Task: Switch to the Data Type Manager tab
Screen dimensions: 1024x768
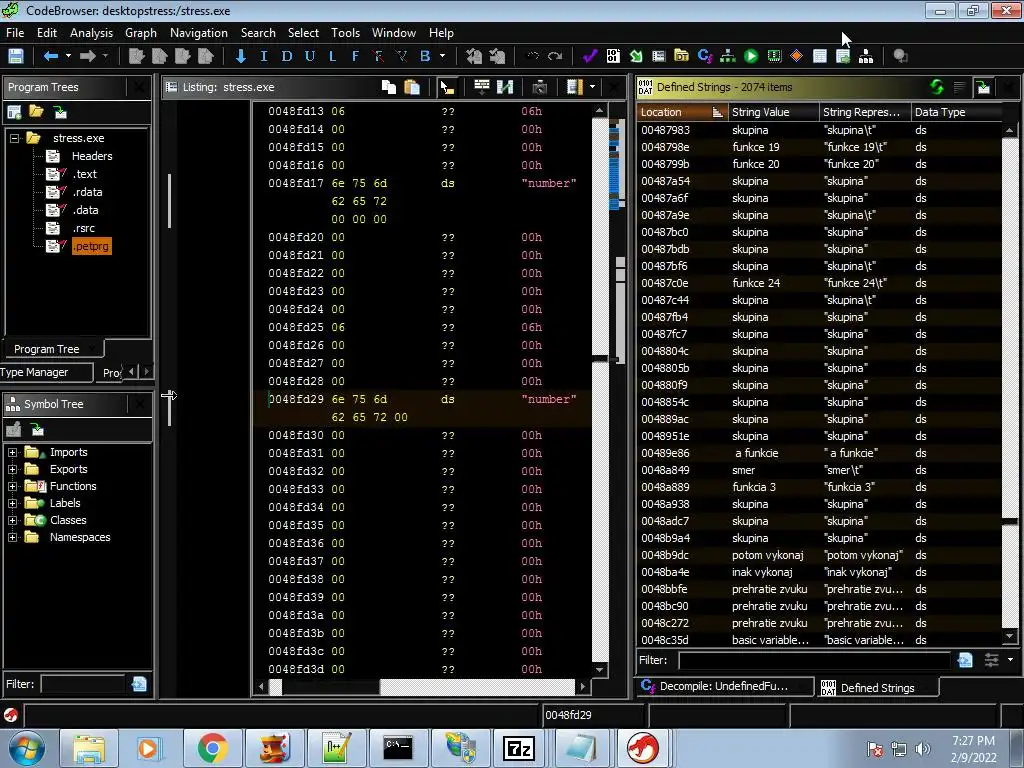Action: (46, 372)
